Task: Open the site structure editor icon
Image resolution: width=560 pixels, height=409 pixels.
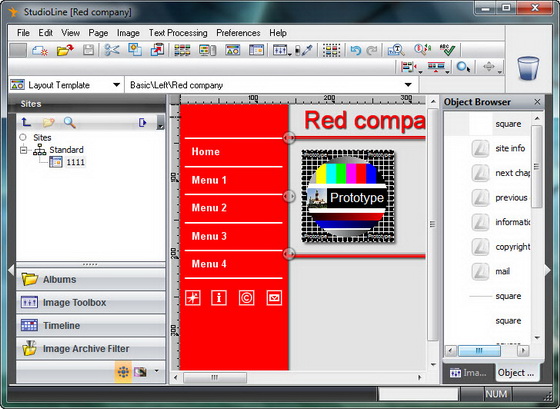Action: [x=182, y=50]
